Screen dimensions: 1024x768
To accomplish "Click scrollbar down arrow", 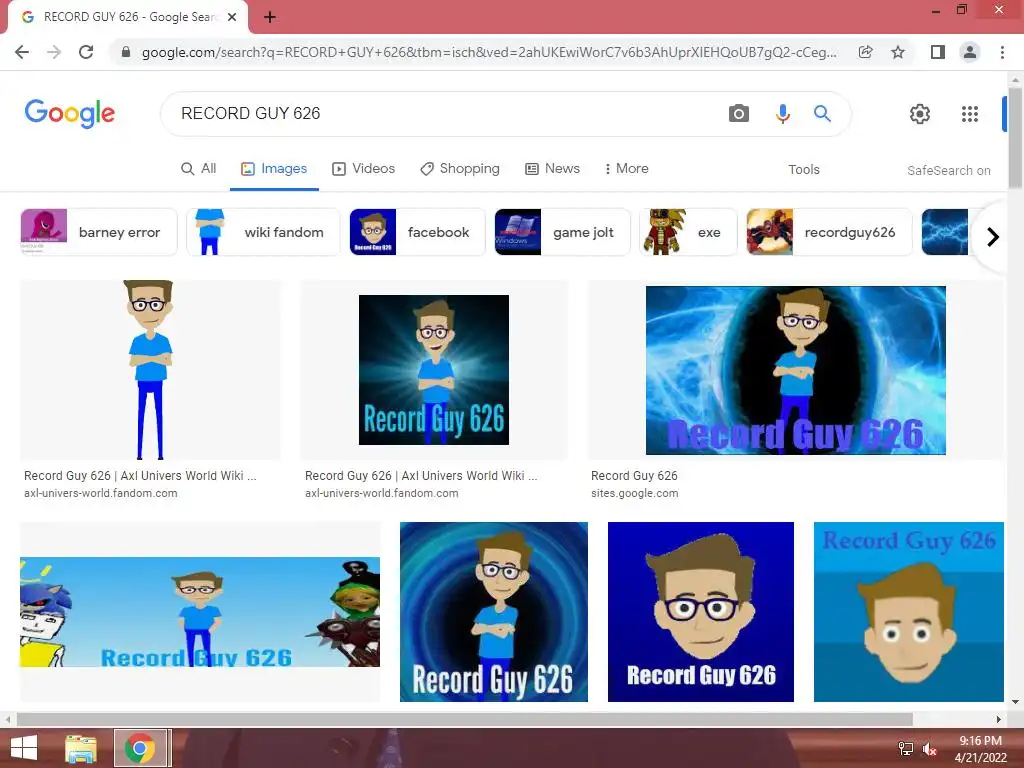I will (1015, 702).
